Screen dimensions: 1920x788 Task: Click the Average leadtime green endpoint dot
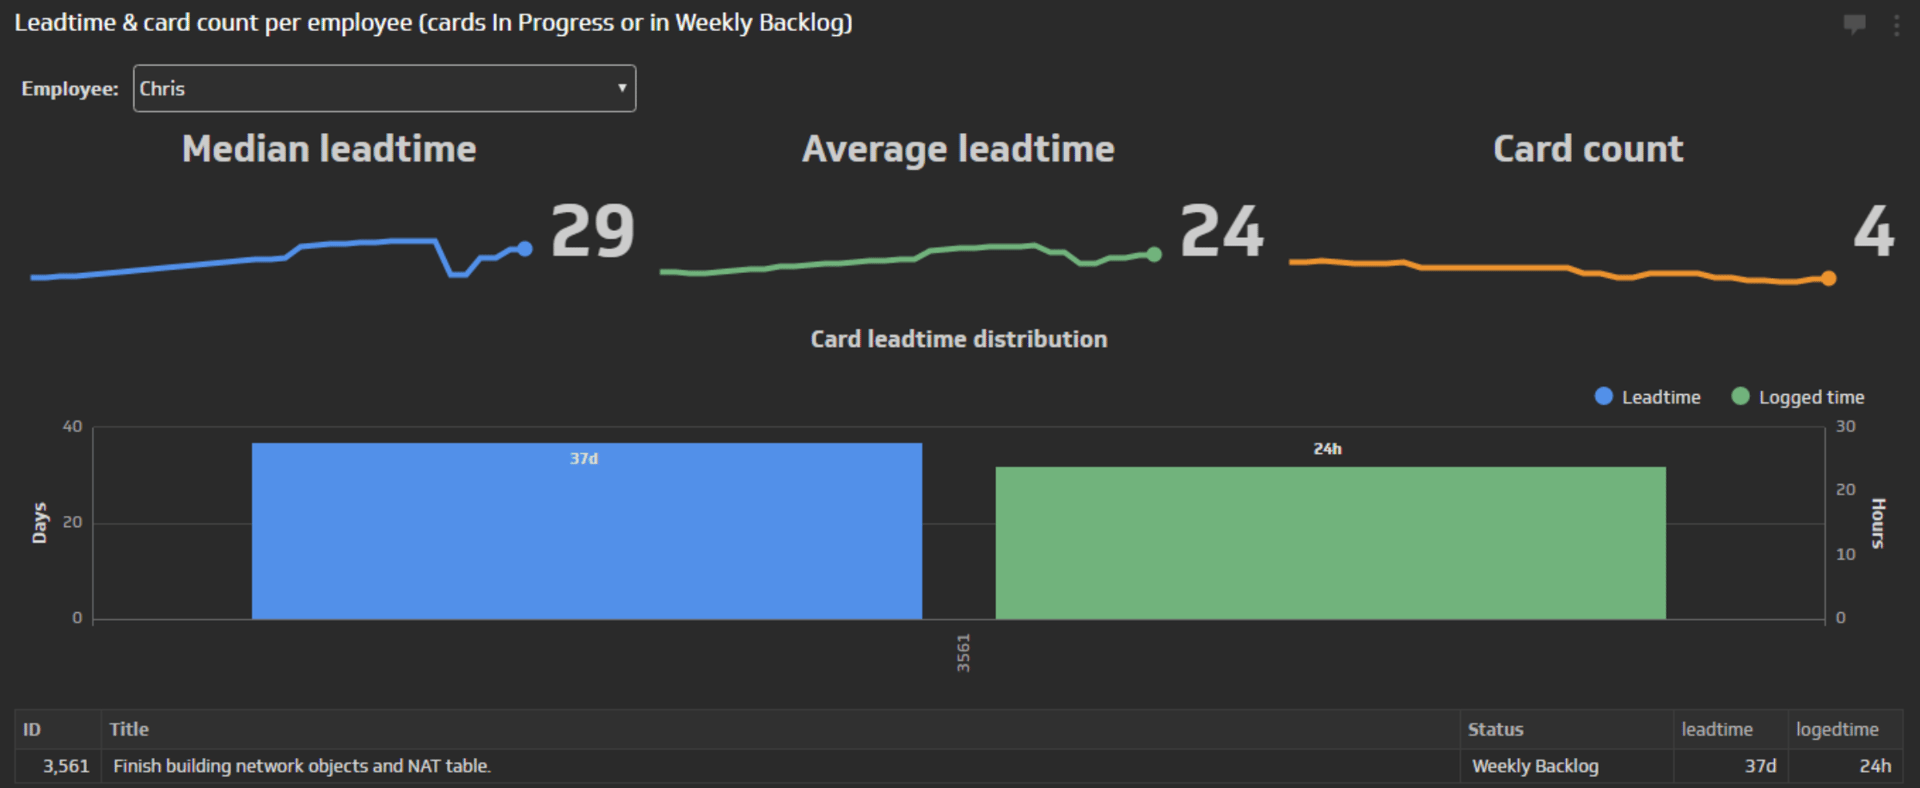pos(1154,255)
